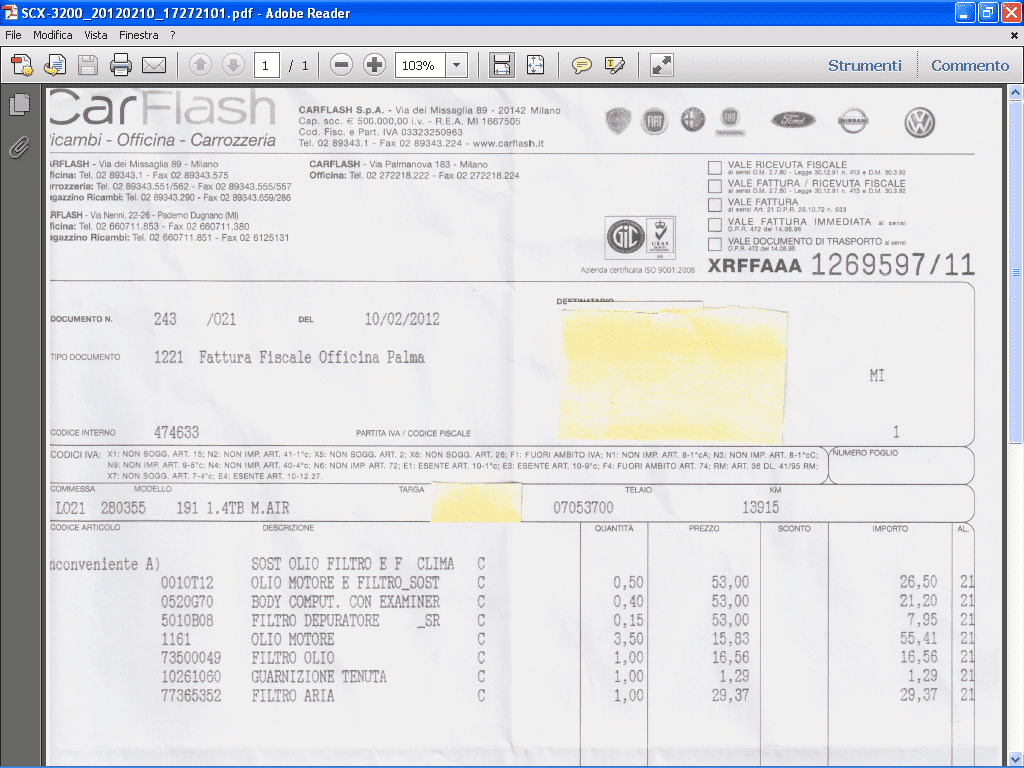
Task: Open the Strumenti tools pane
Action: (864, 66)
